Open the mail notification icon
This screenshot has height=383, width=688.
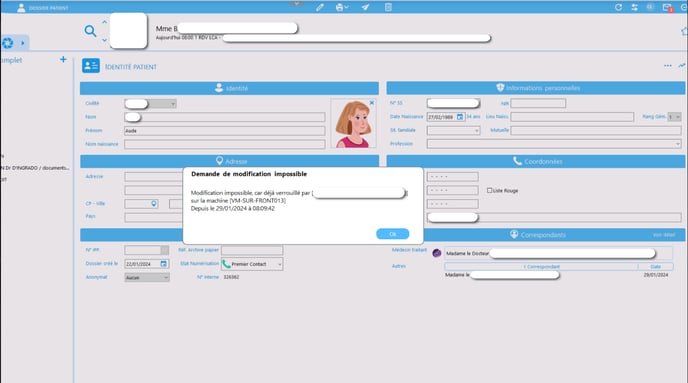[667, 7]
